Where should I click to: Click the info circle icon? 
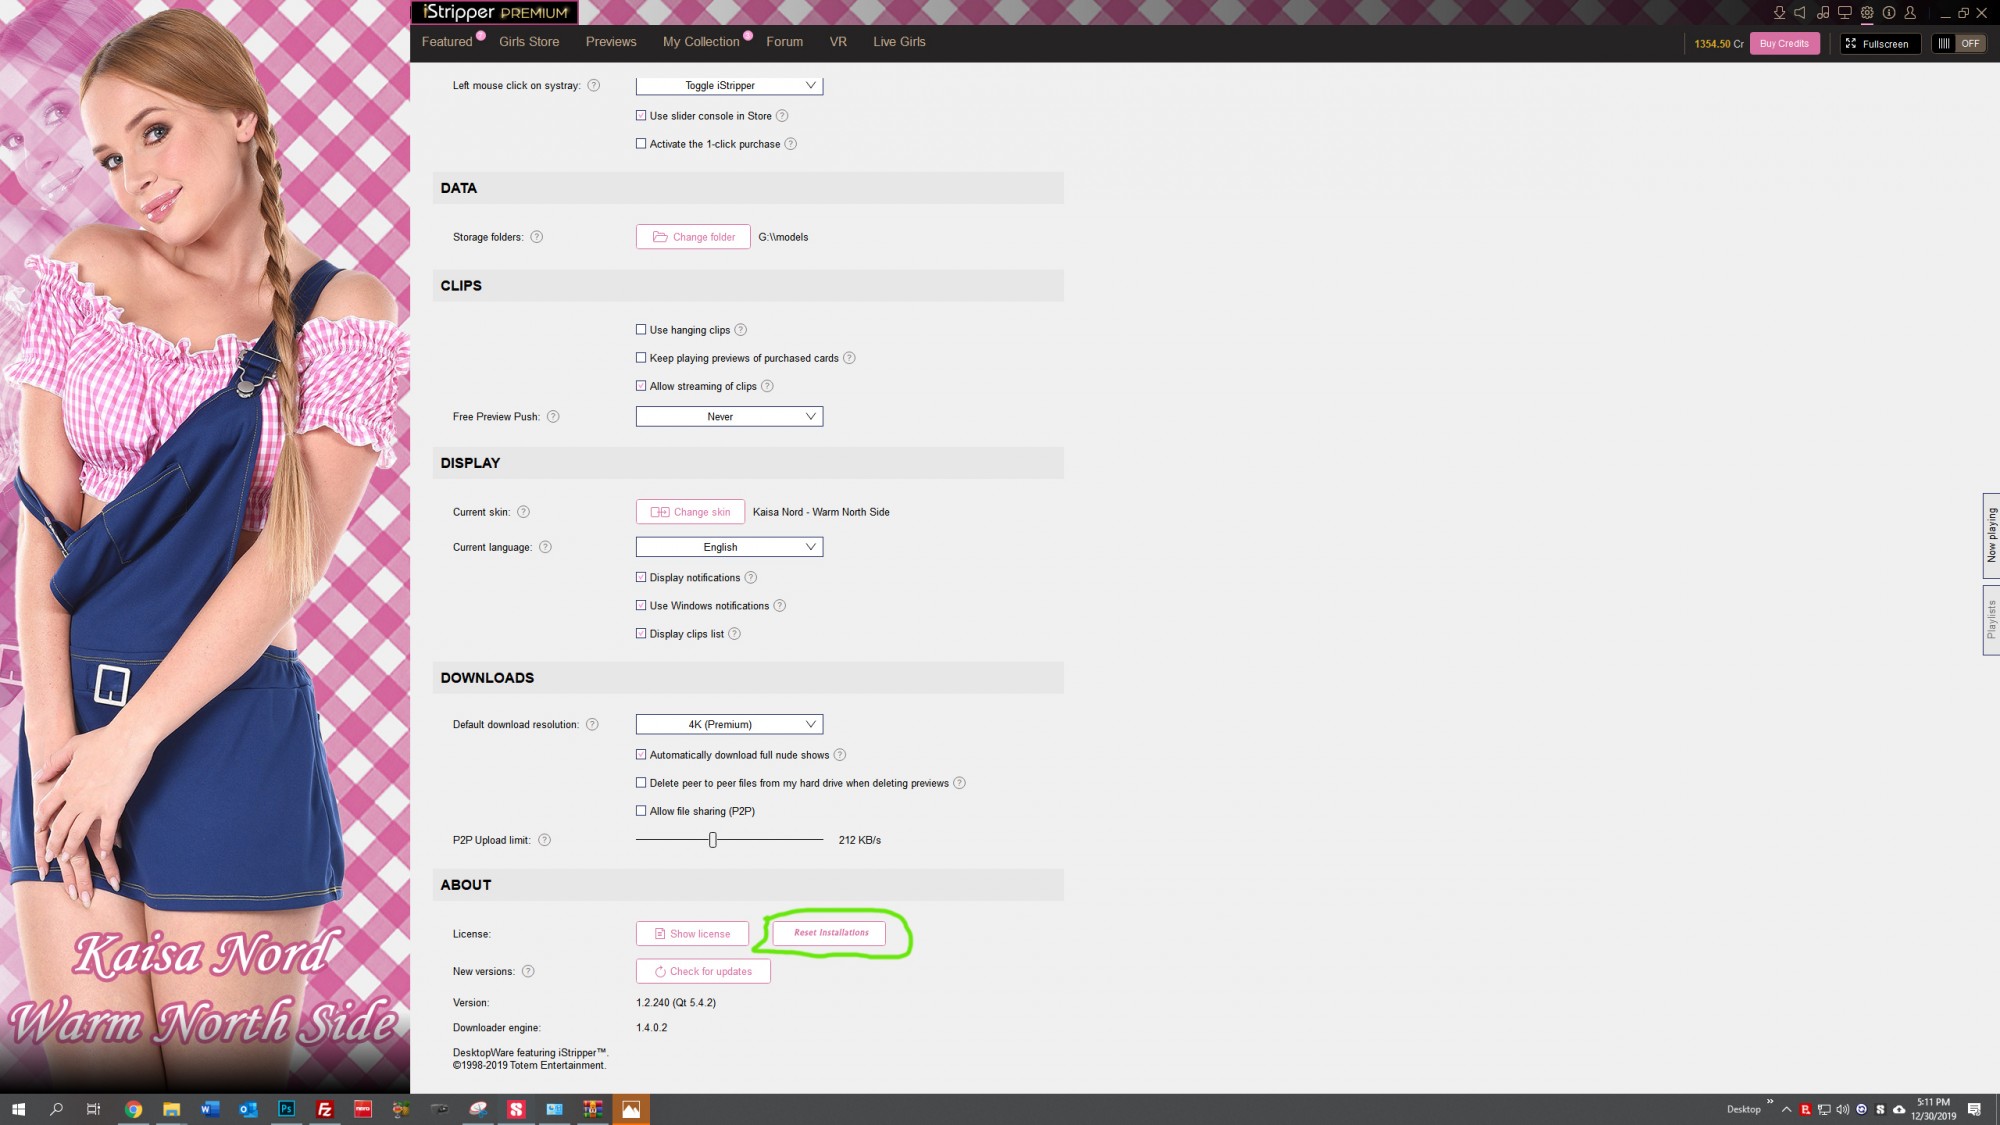(x=1889, y=13)
